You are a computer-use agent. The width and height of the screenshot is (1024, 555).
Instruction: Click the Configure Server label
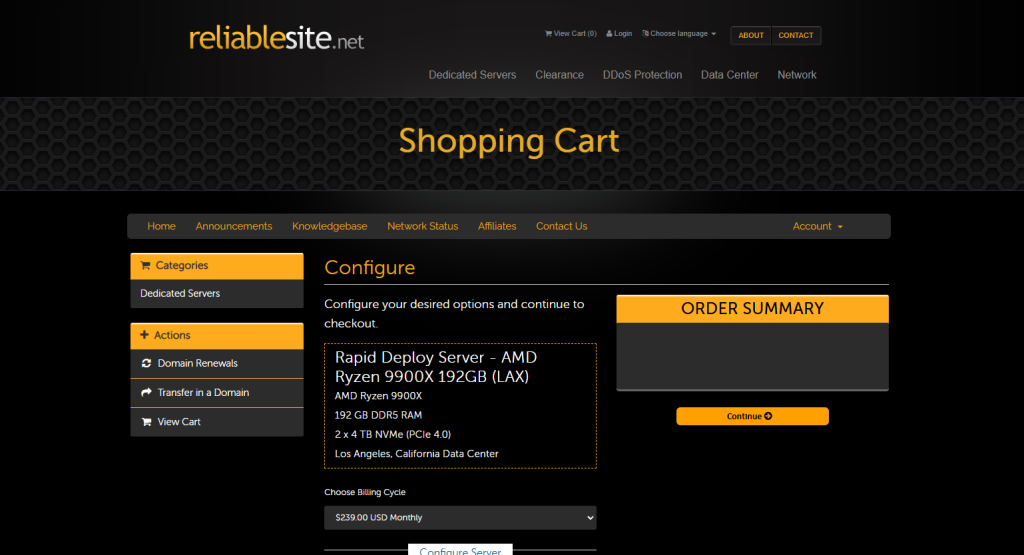point(460,550)
